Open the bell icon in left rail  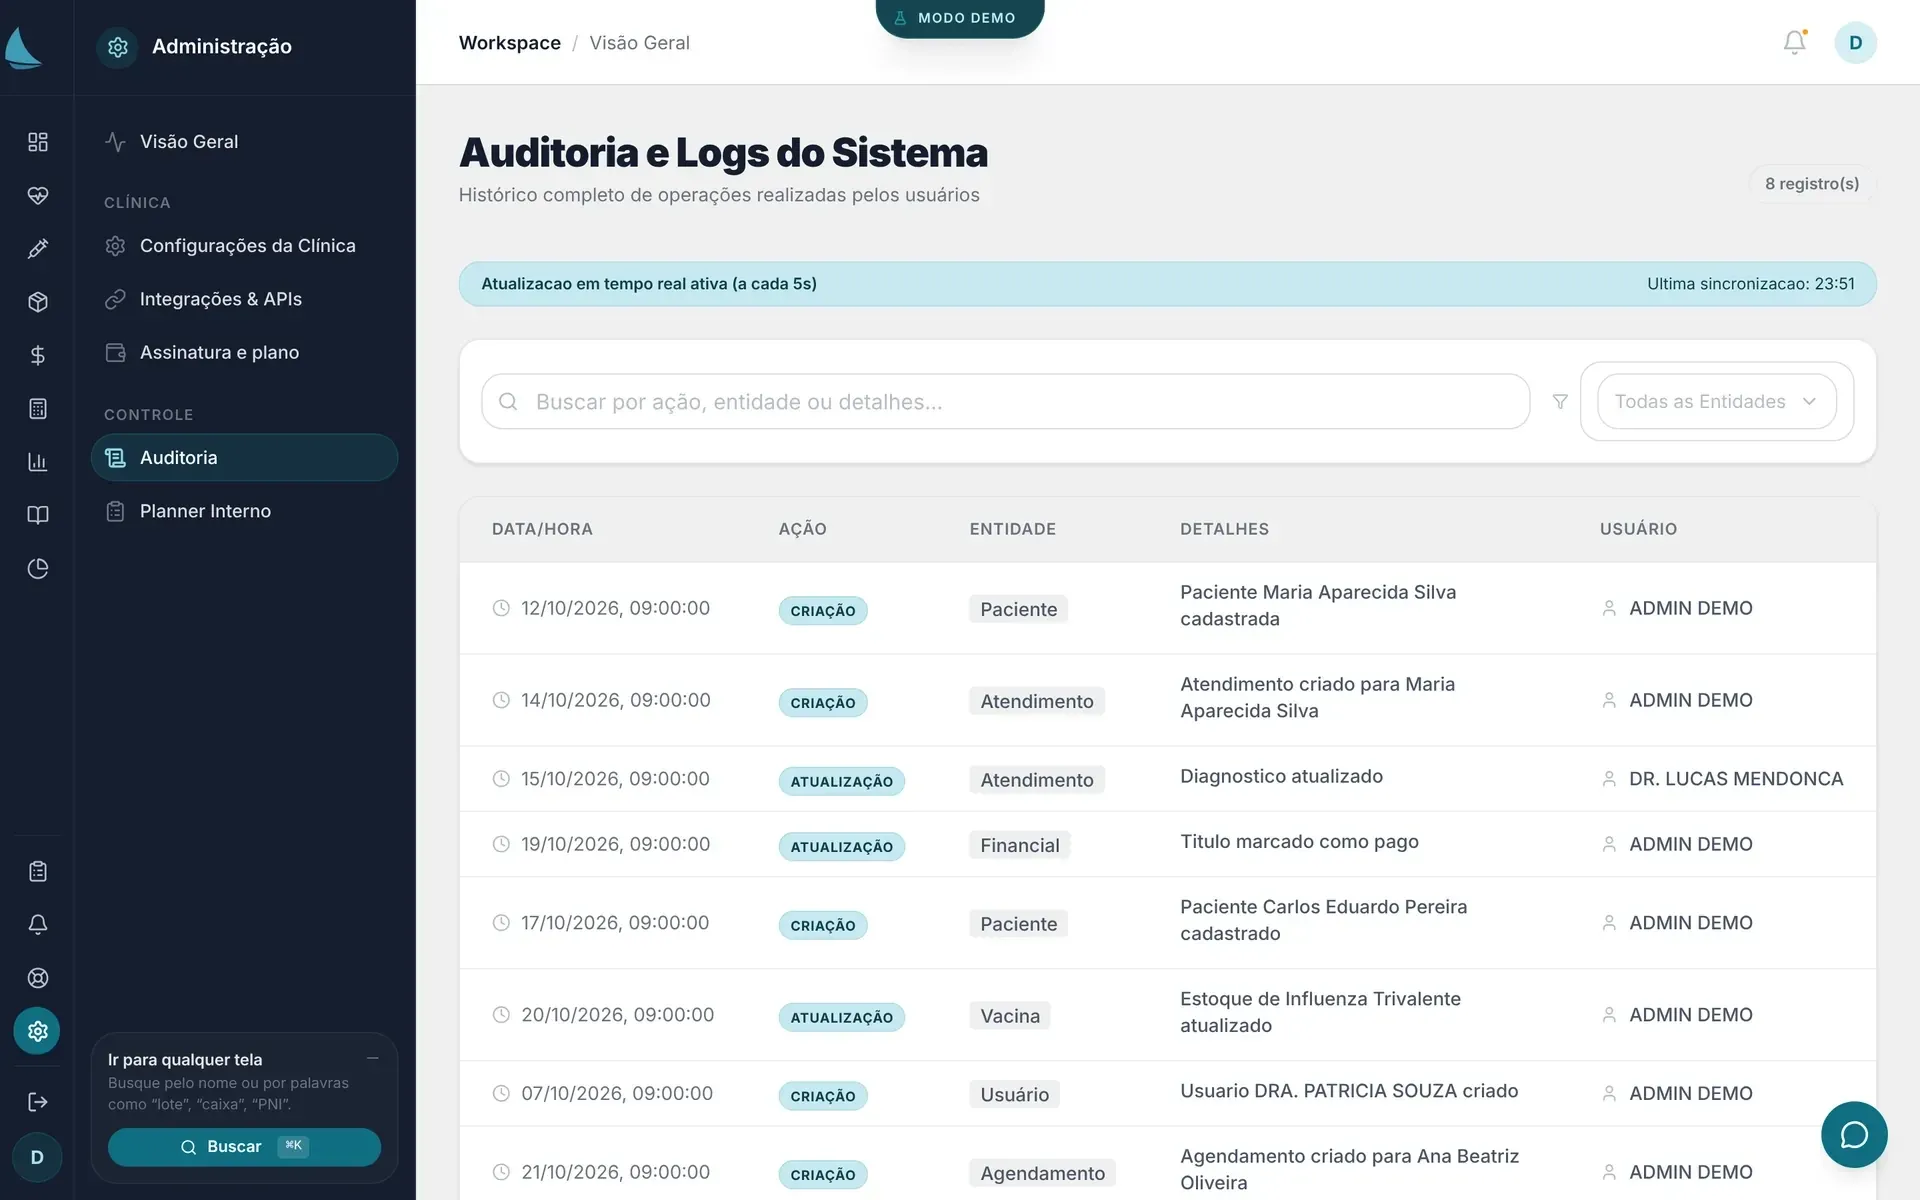click(x=37, y=925)
